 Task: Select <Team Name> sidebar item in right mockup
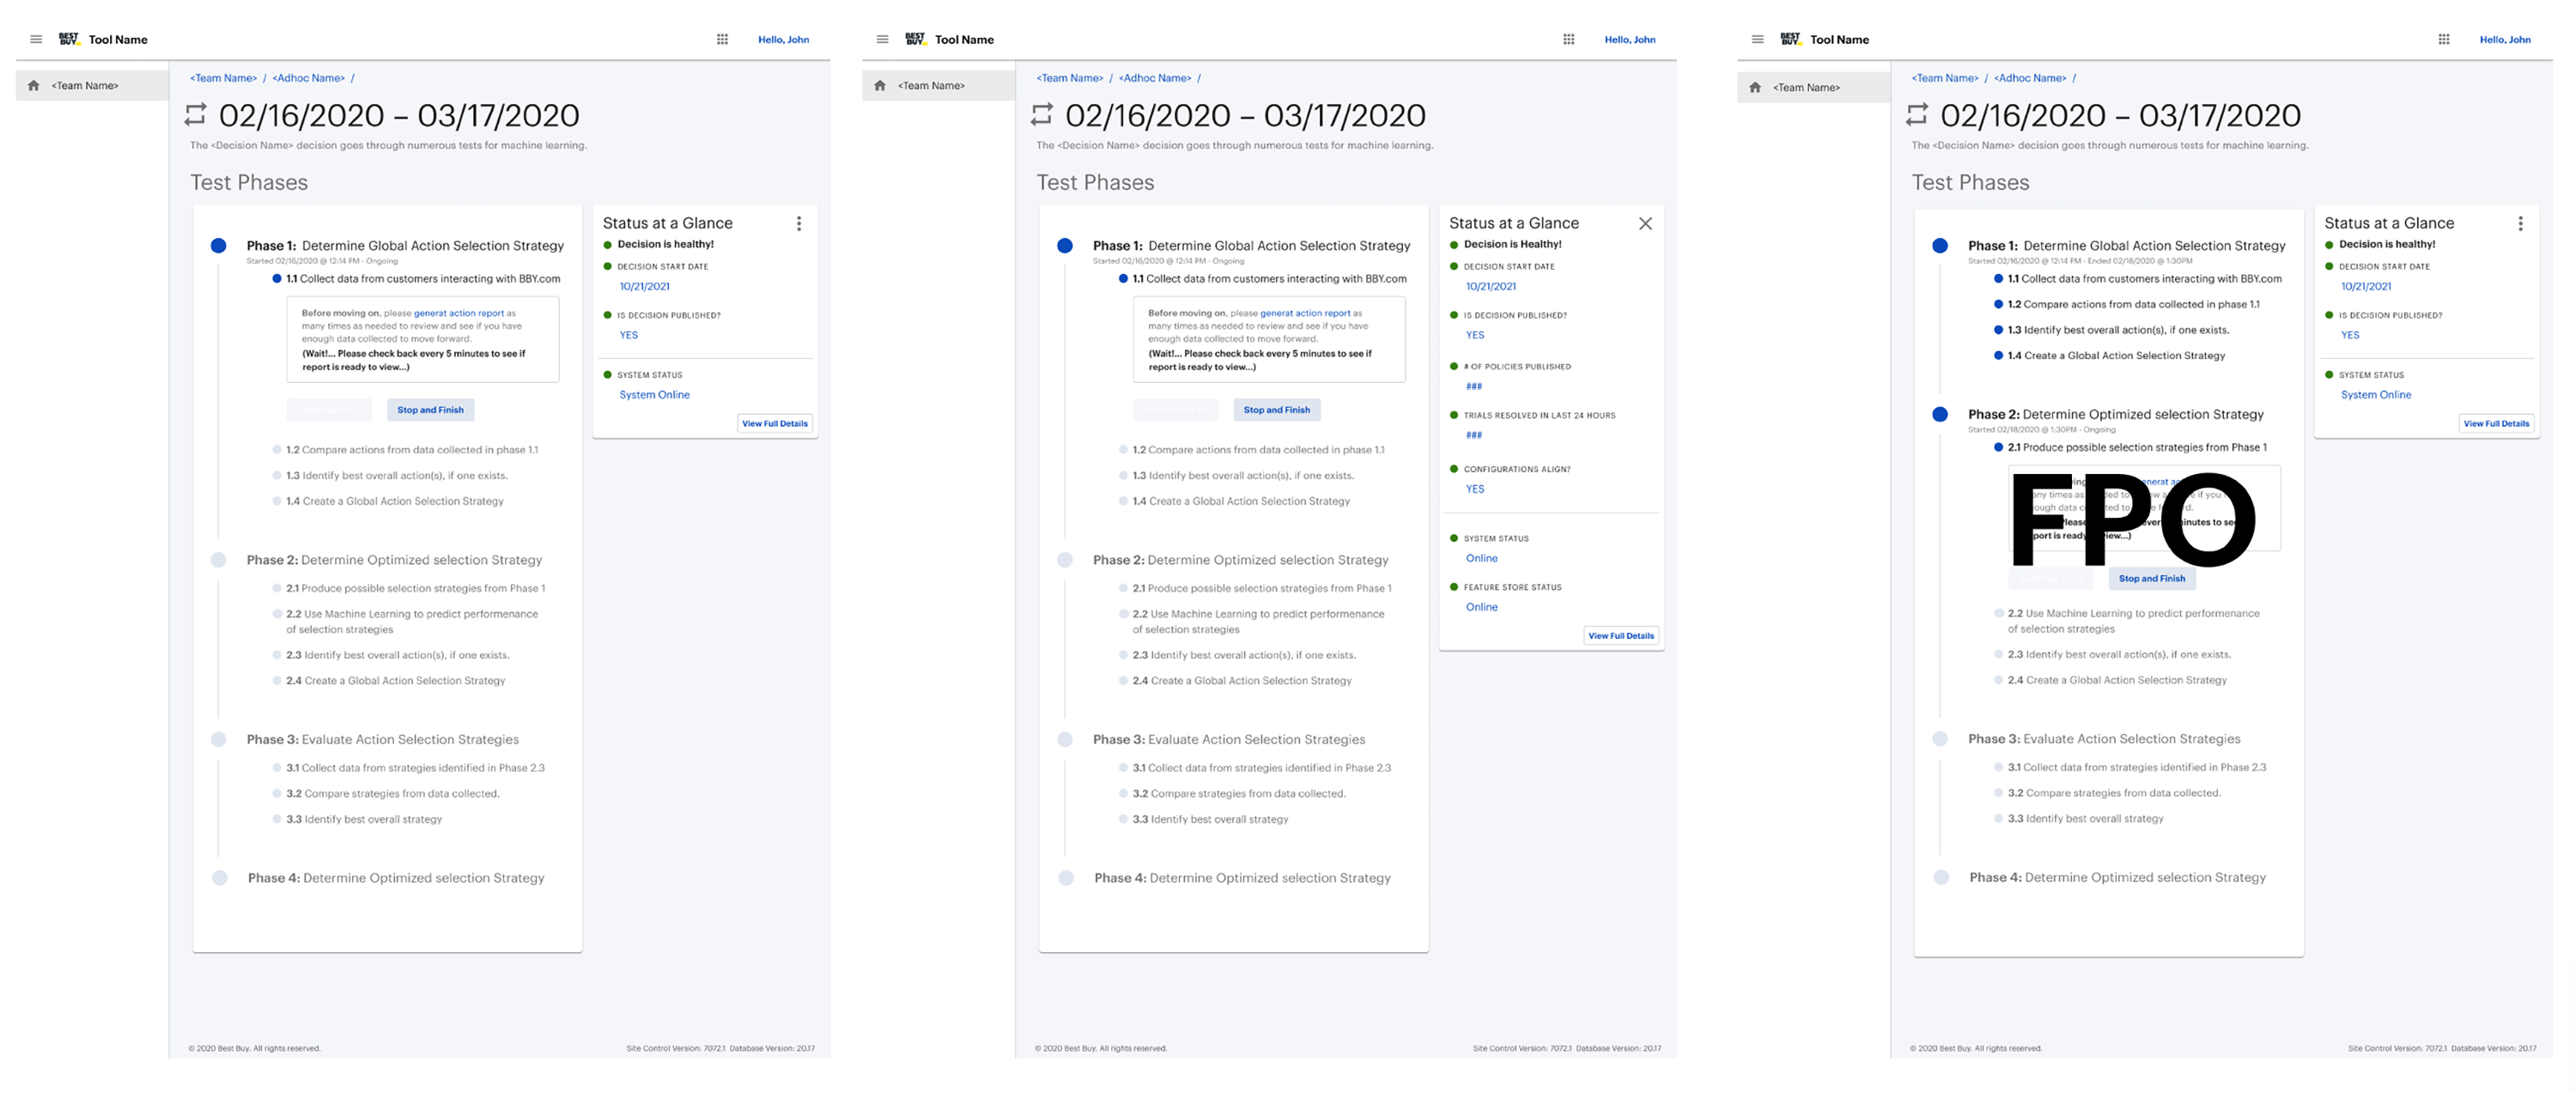[x=1813, y=88]
